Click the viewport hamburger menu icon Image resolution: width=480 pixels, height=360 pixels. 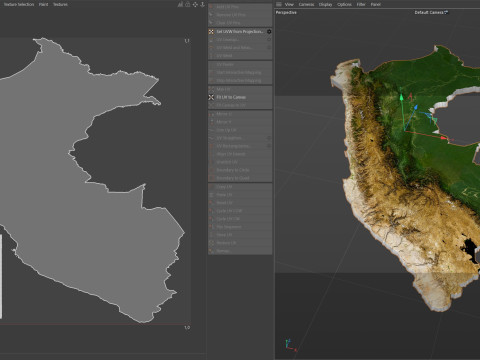tap(279, 4)
